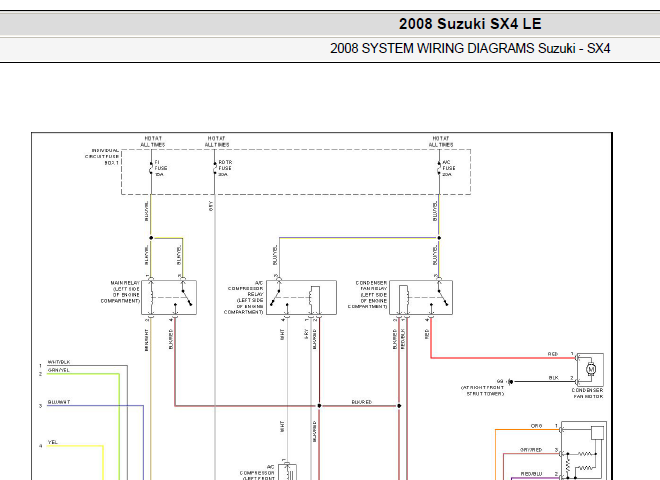Screen dimensions: 660x480
Task: Click the GRY/RED wire label
Action: pyautogui.click(x=531, y=450)
